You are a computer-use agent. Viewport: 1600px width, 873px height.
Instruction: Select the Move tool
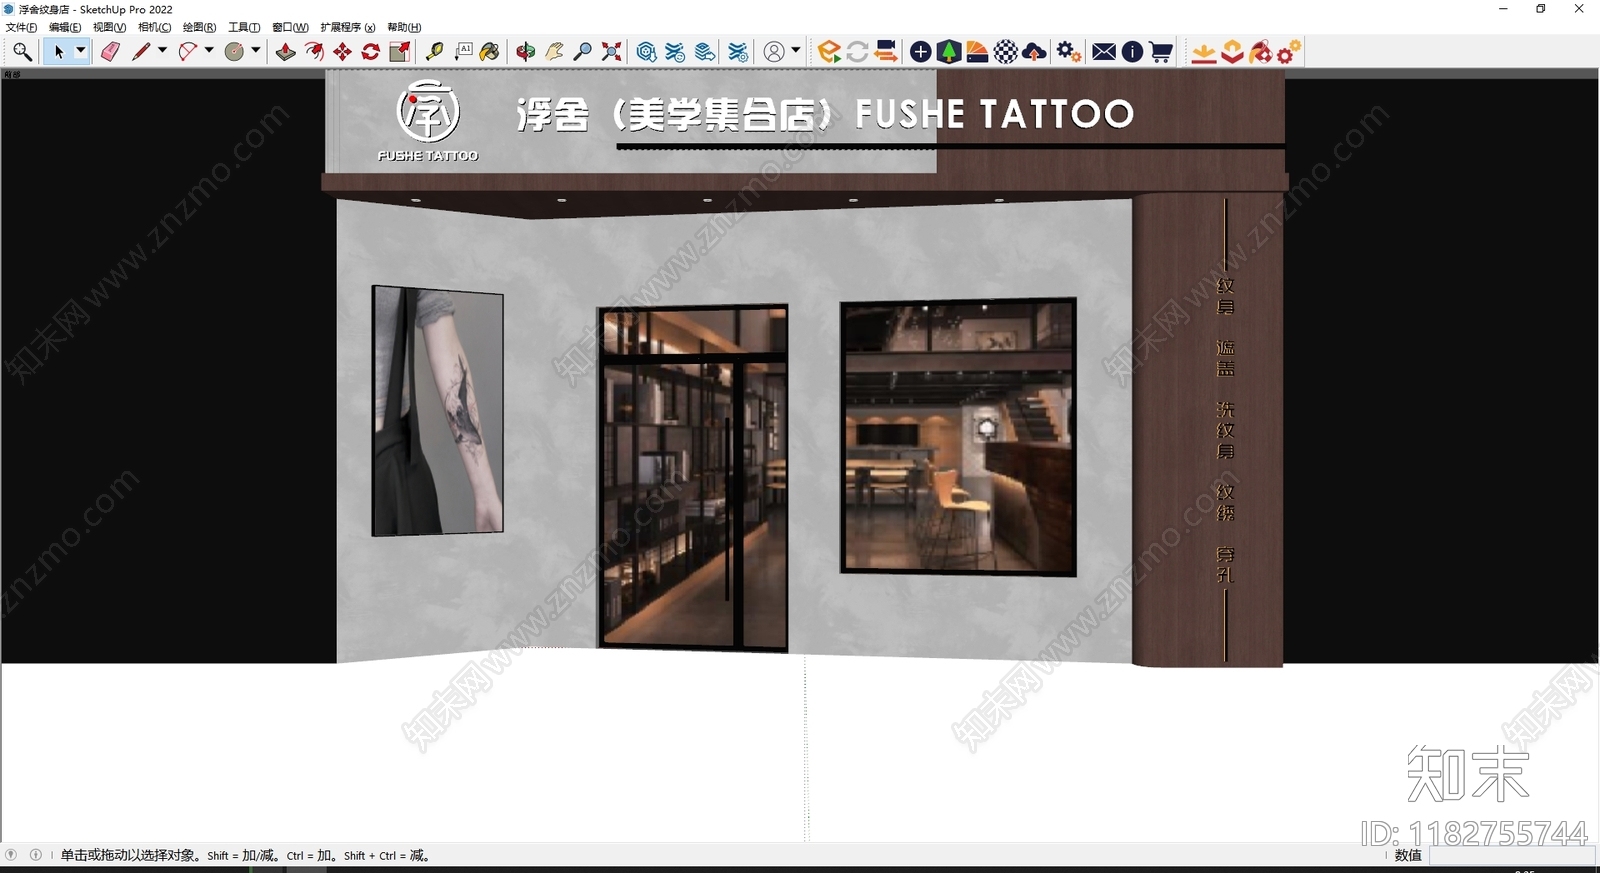click(343, 52)
